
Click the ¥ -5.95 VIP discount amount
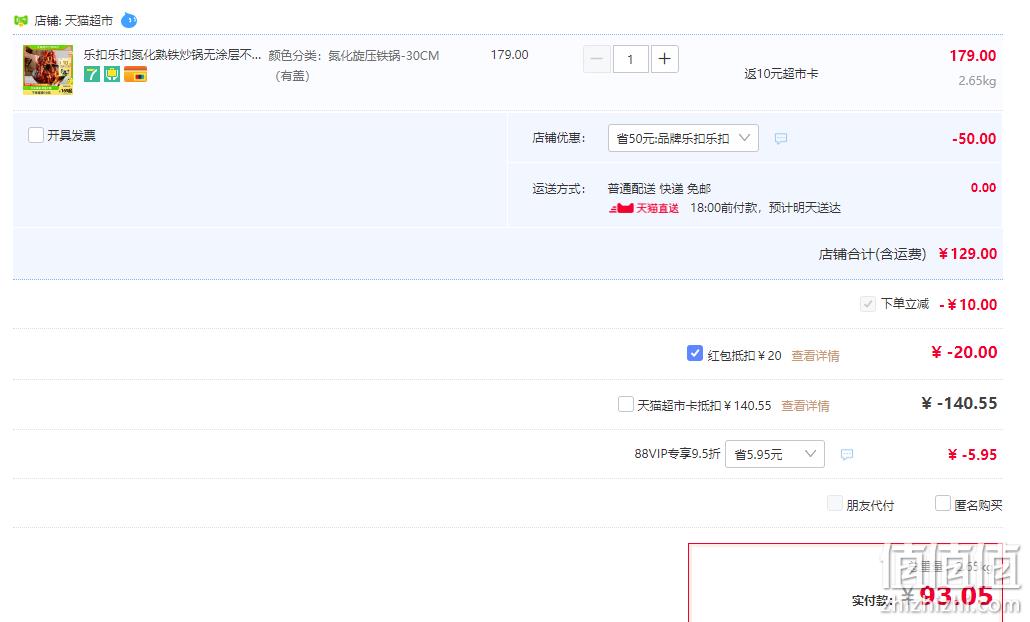[972, 455]
